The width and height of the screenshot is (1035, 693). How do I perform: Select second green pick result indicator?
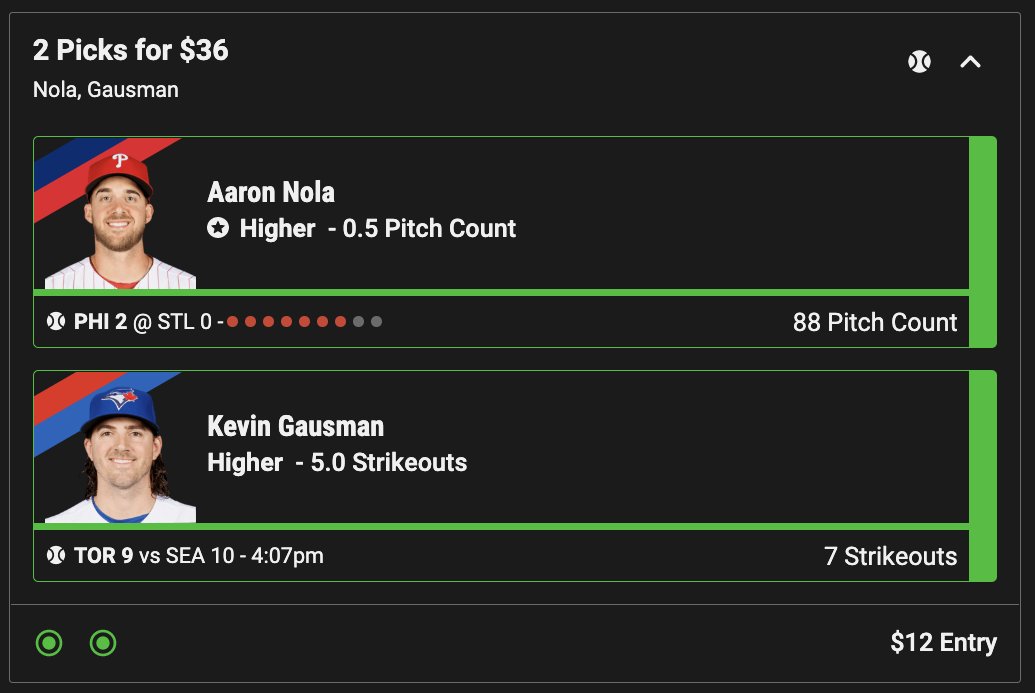[103, 642]
